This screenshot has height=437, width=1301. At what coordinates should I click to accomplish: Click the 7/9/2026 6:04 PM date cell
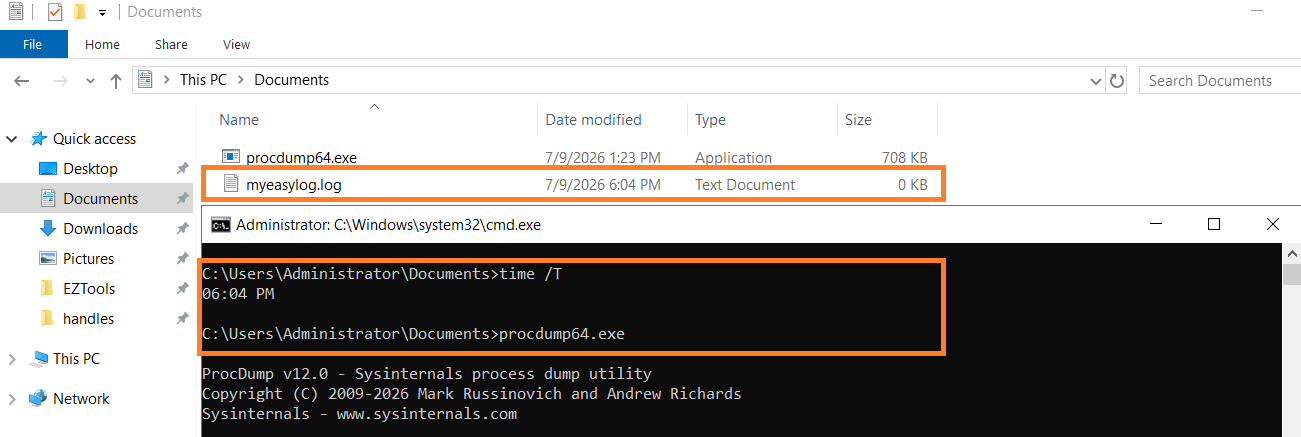point(602,184)
